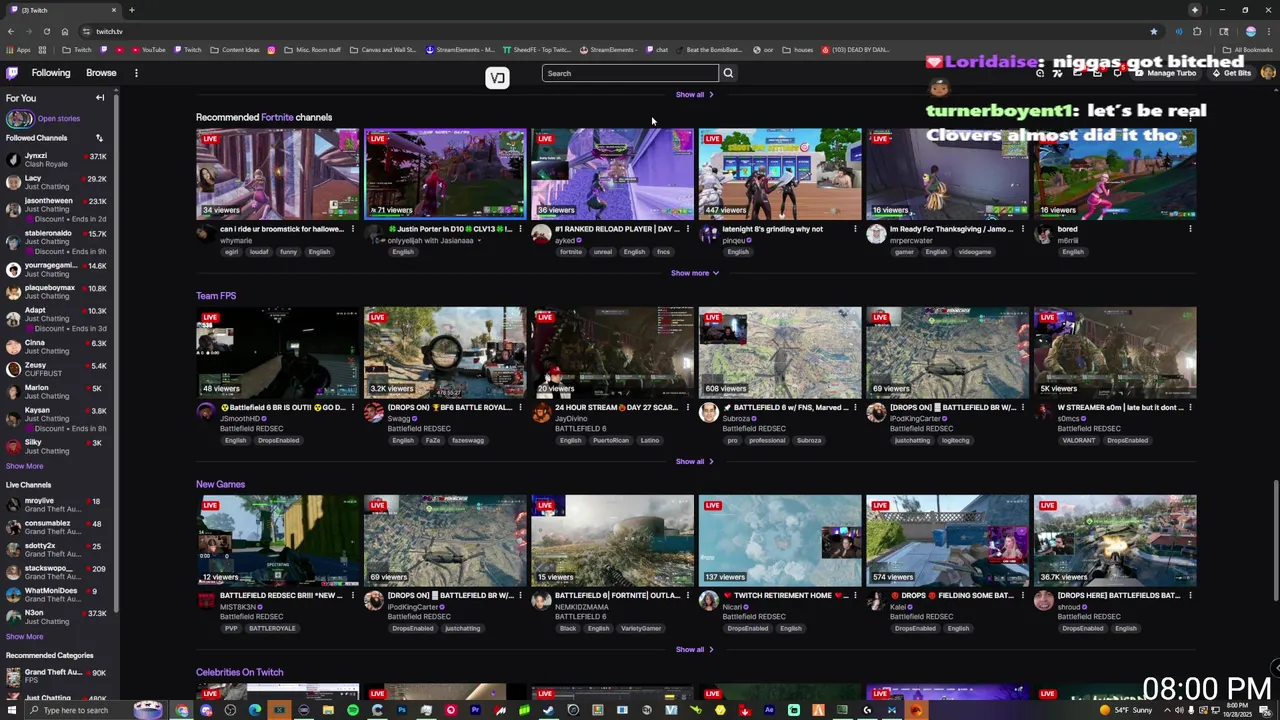Click VarietyGamer tag under NEMKIDZMAMA
Image resolution: width=1280 pixels, height=720 pixels.
[641, 628]
